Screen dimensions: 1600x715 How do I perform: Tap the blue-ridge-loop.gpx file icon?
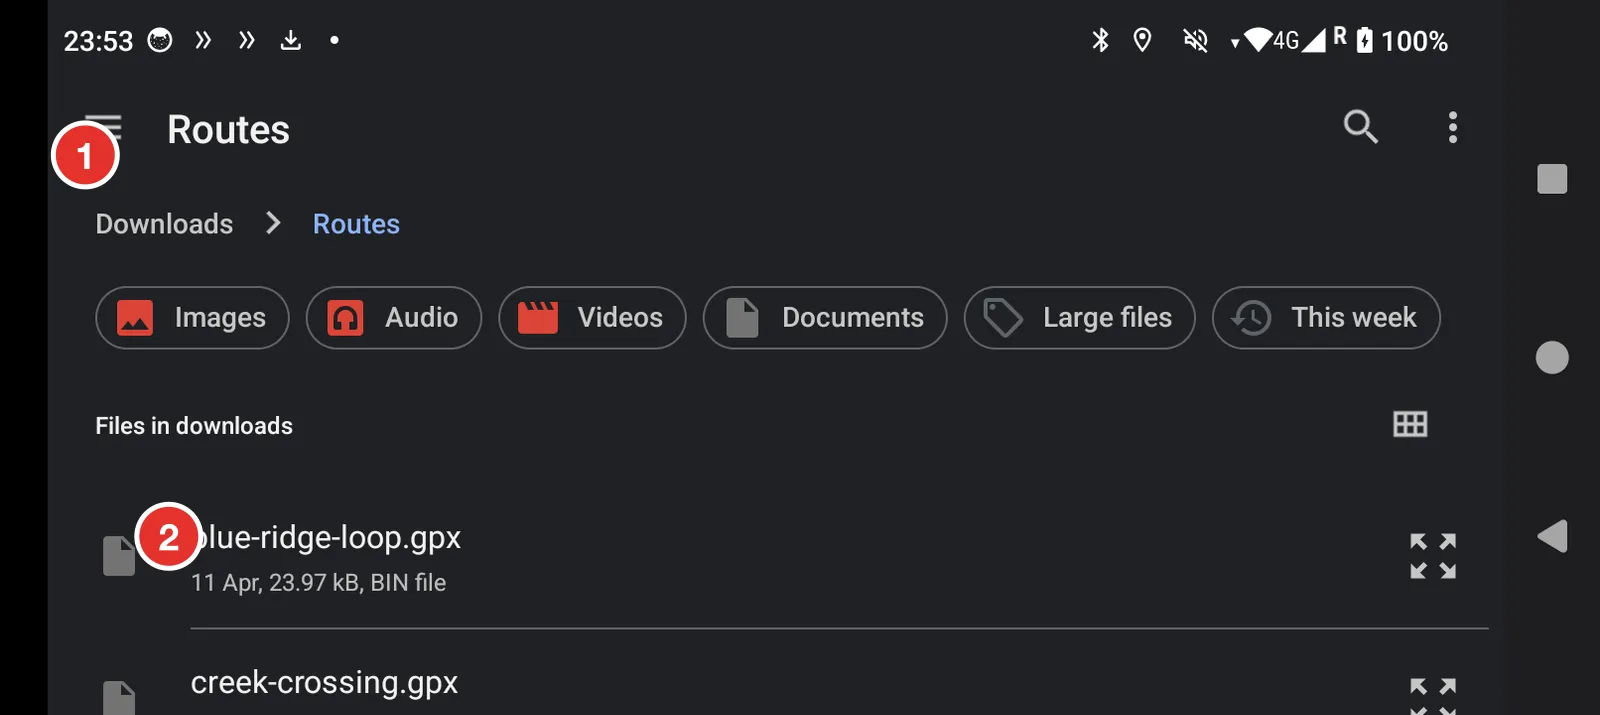[x=119, y=556]
